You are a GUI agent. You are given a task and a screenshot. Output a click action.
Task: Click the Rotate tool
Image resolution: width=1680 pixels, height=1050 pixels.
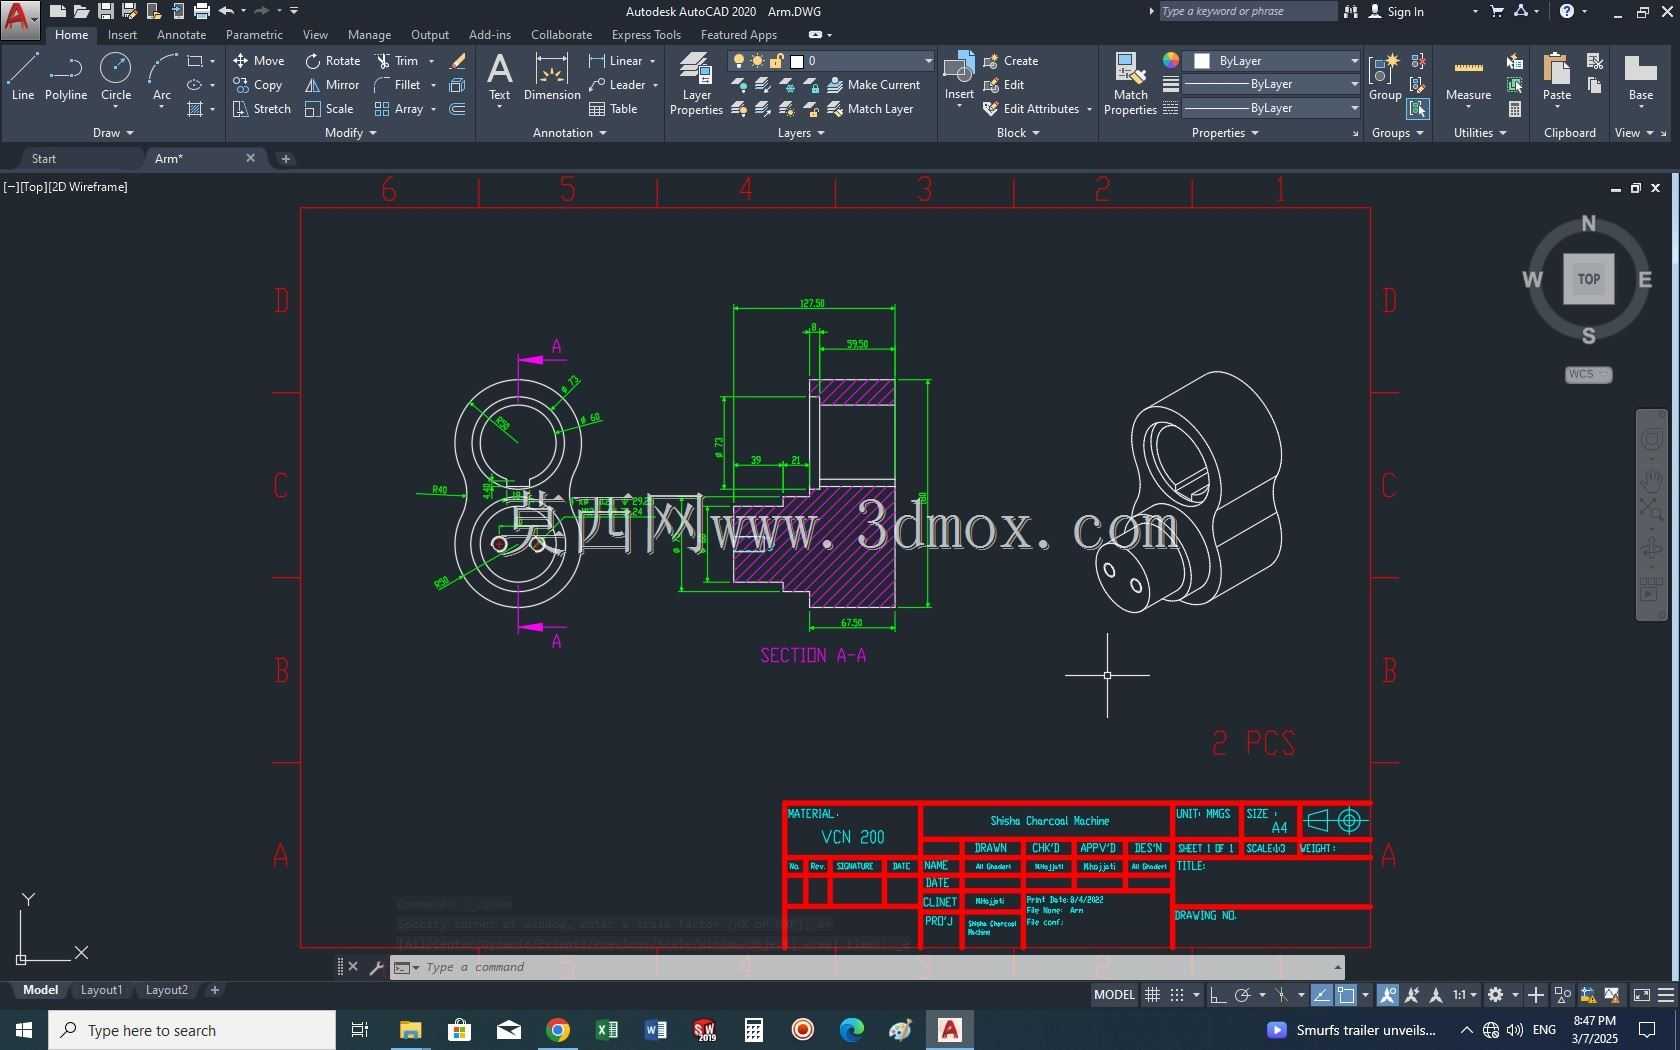click(333, 61)
